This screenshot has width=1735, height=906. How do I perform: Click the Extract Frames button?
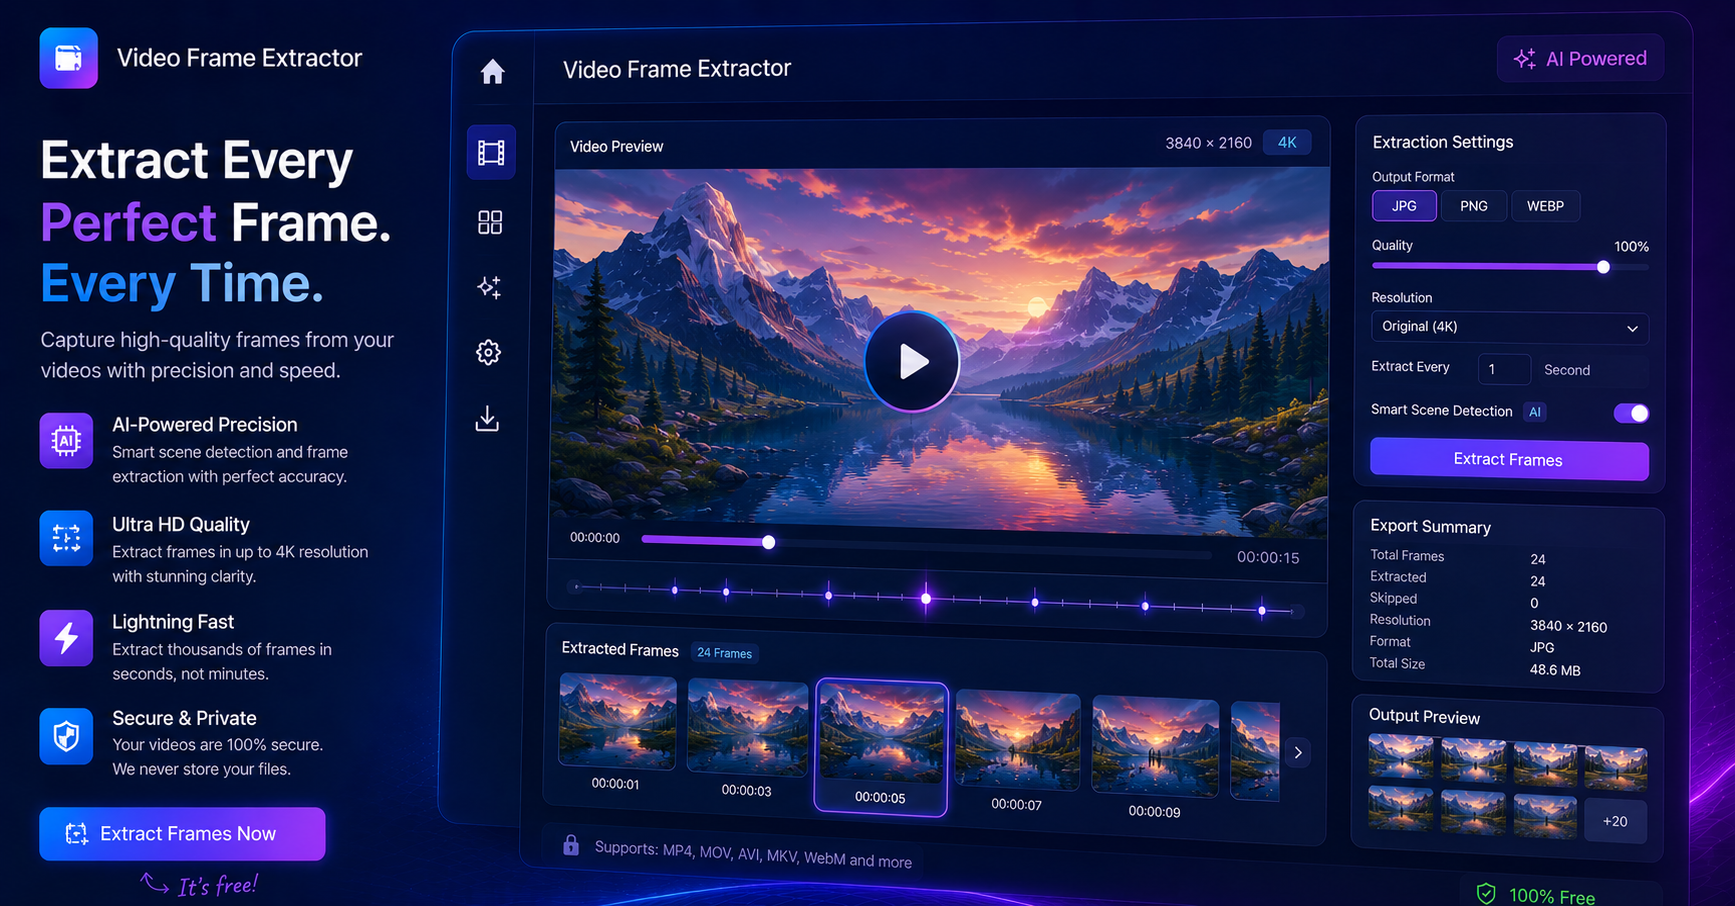pyautogui.click(x=1509, y=459)
